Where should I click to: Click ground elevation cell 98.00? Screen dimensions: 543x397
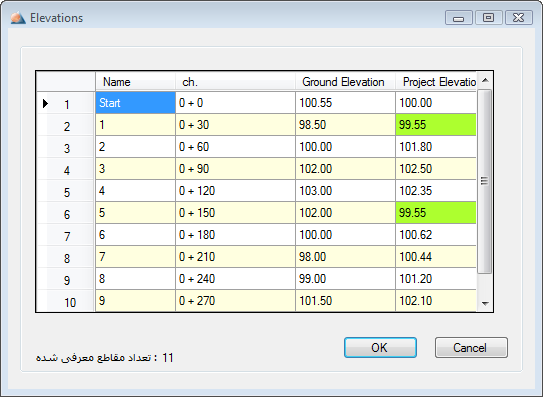345,257
